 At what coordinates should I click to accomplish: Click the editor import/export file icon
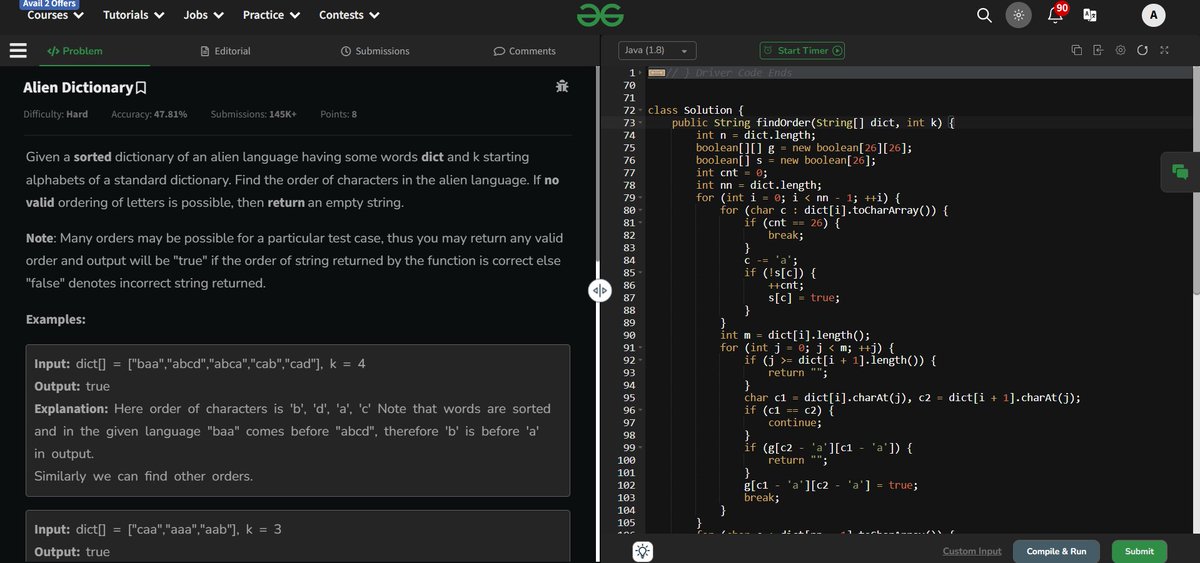1097,50
